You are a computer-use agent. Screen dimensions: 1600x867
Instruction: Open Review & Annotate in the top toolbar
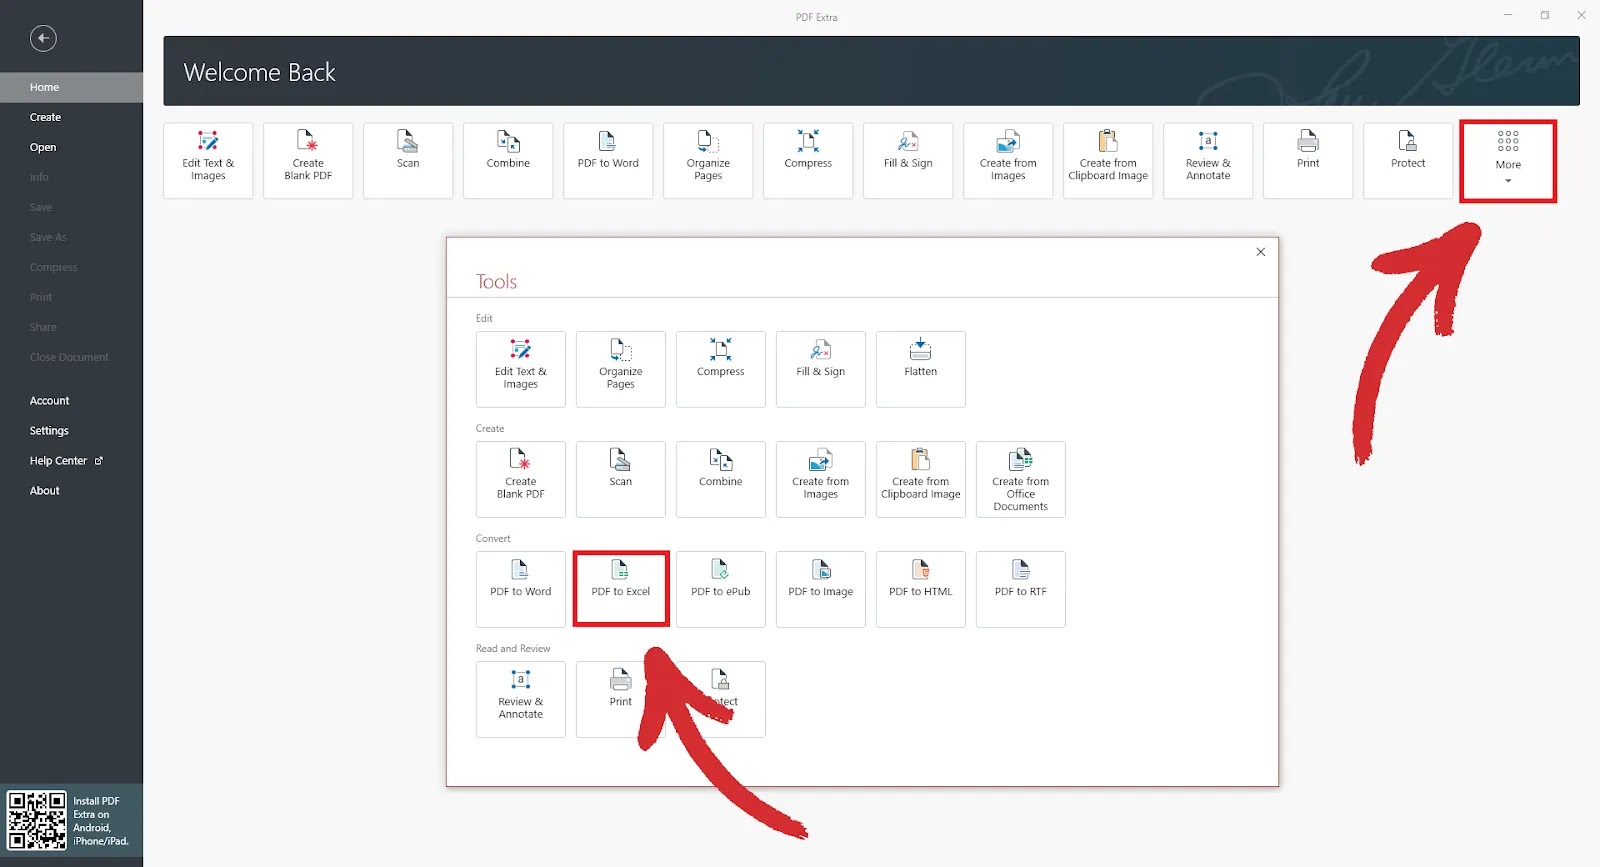[1208, 160]
